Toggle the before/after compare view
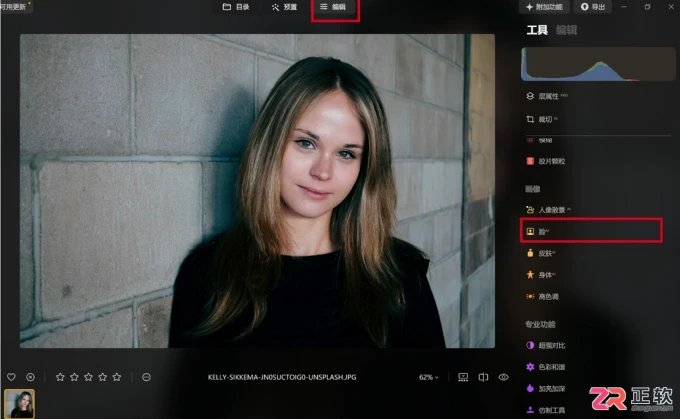Viewport: 680px width, 419px height. (x=483, y=377)
